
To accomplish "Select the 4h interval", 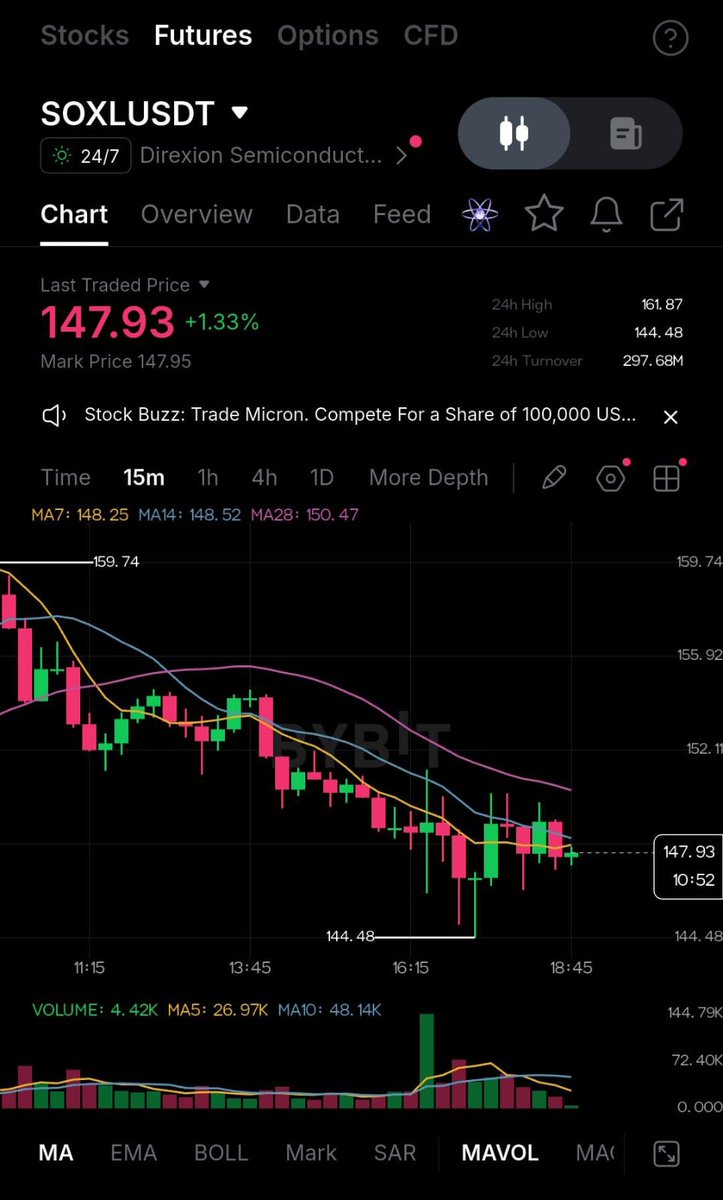I will (x=264, y=478).
